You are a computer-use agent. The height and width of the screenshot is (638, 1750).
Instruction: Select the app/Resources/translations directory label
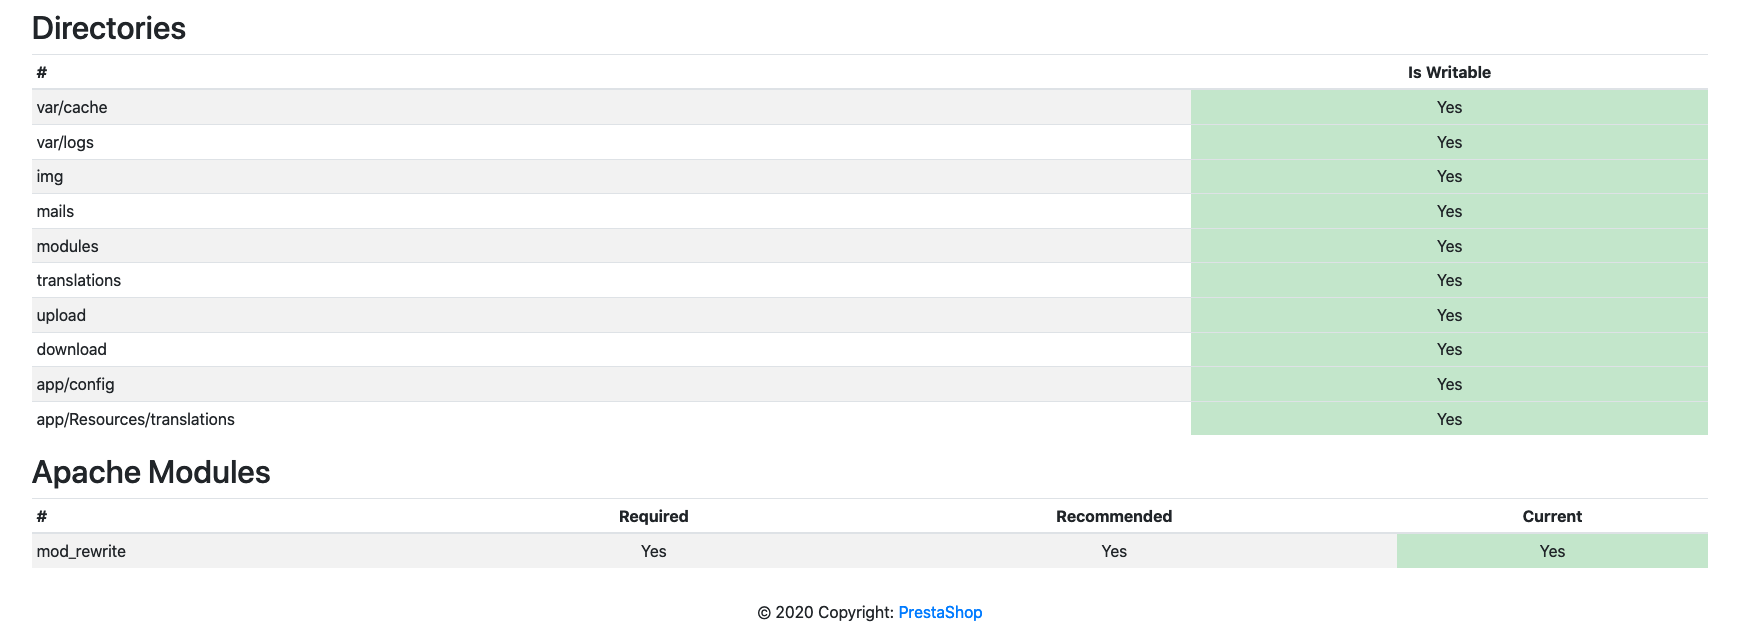[135, 419]
